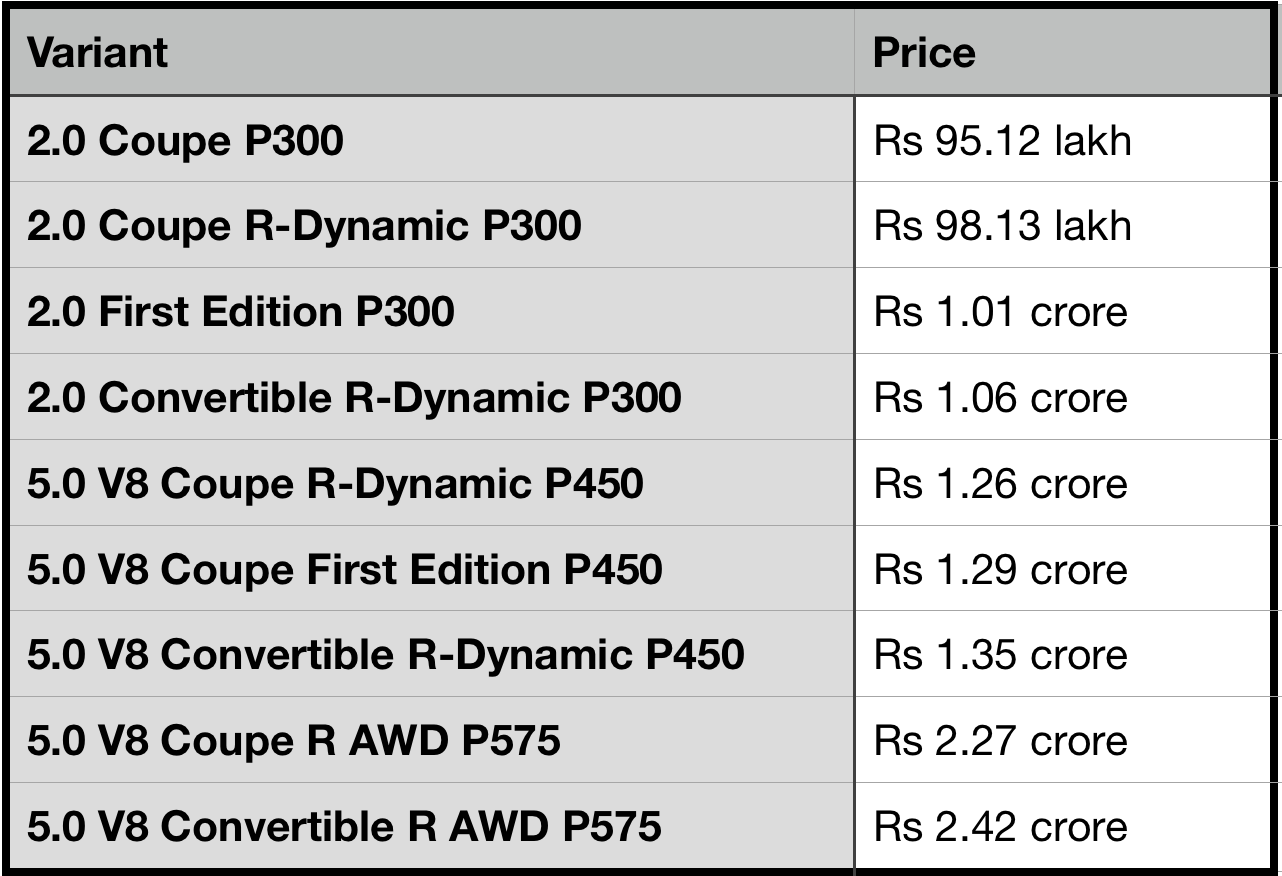Select the 5.0 V8 Coupe R AWD P575 cell
Screen dimensions: 1282x876
294,741
